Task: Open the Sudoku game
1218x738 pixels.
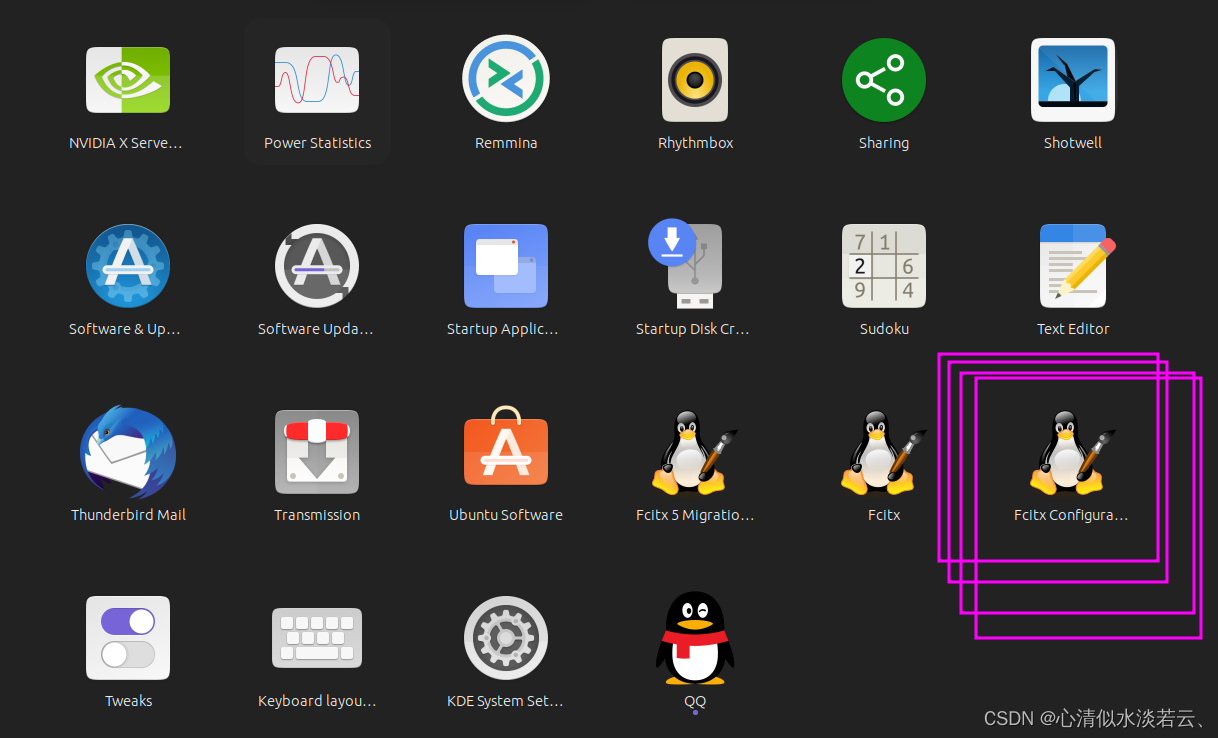Action: (x=884, y=266)
